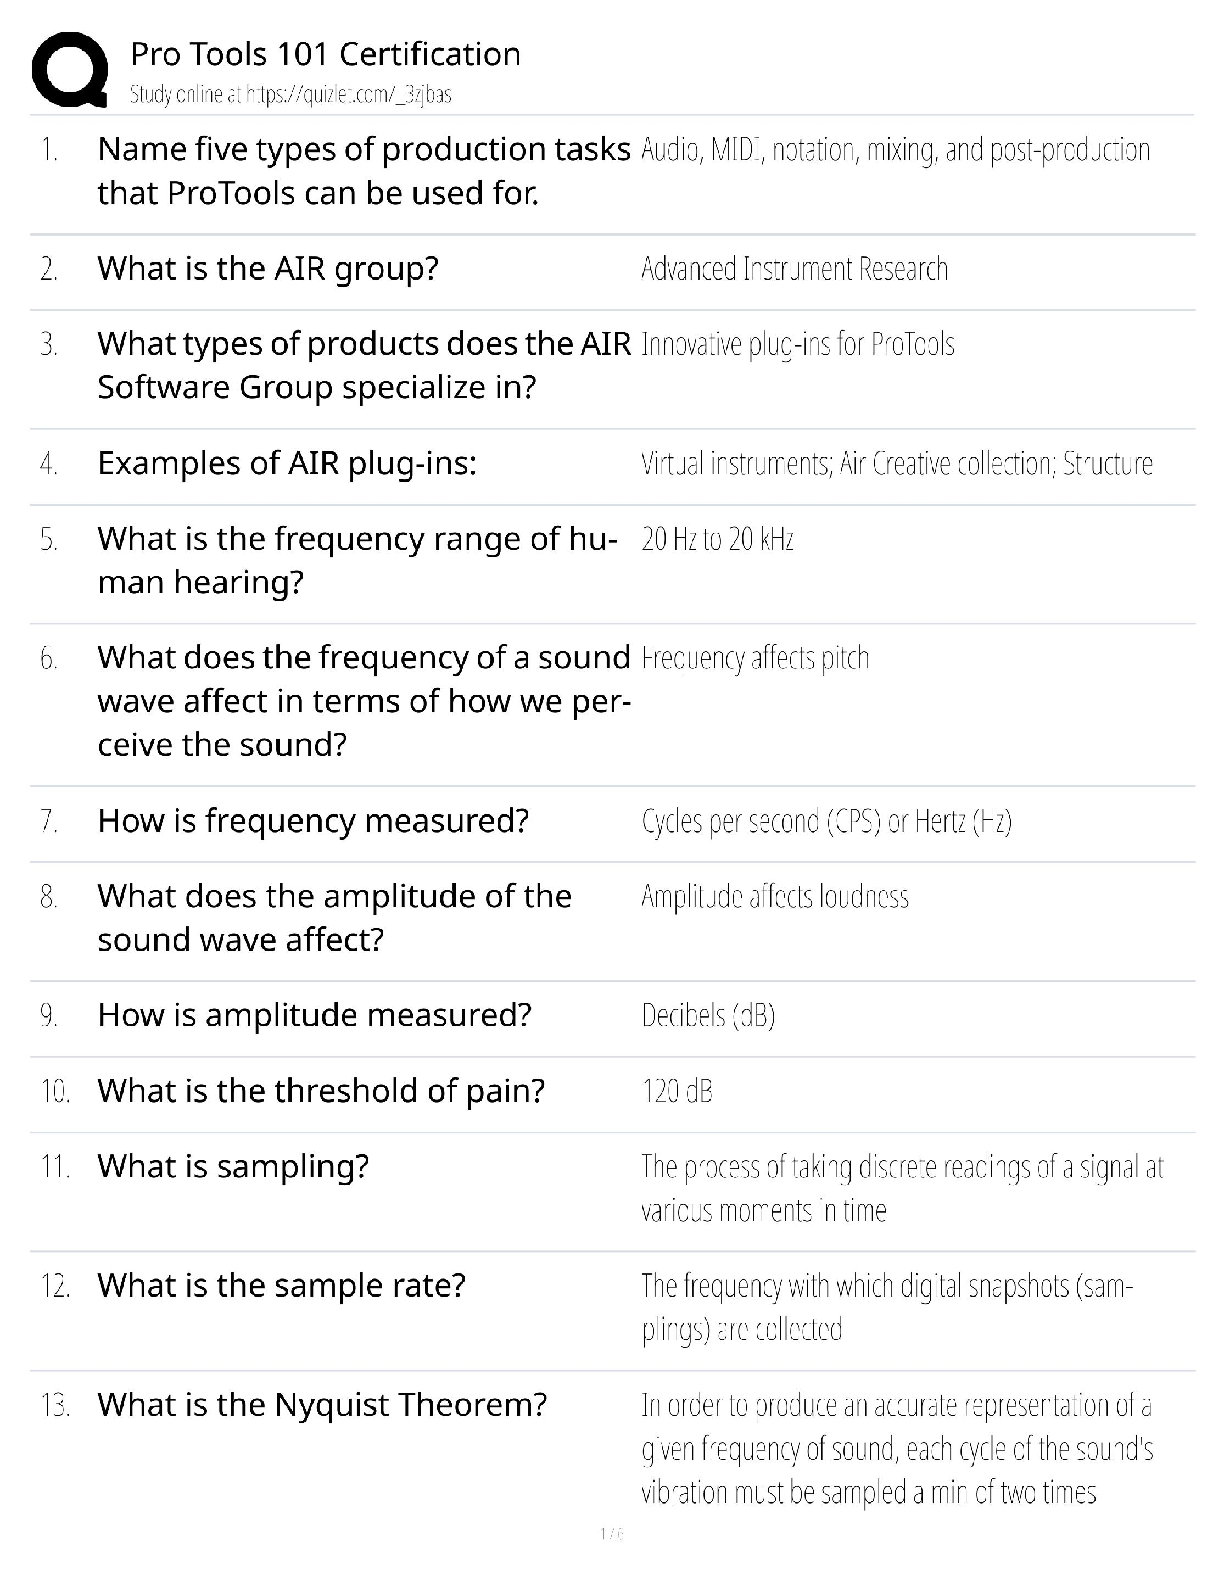
Task: Click the Quizlet Q logo icon
Action: [70, 70]
